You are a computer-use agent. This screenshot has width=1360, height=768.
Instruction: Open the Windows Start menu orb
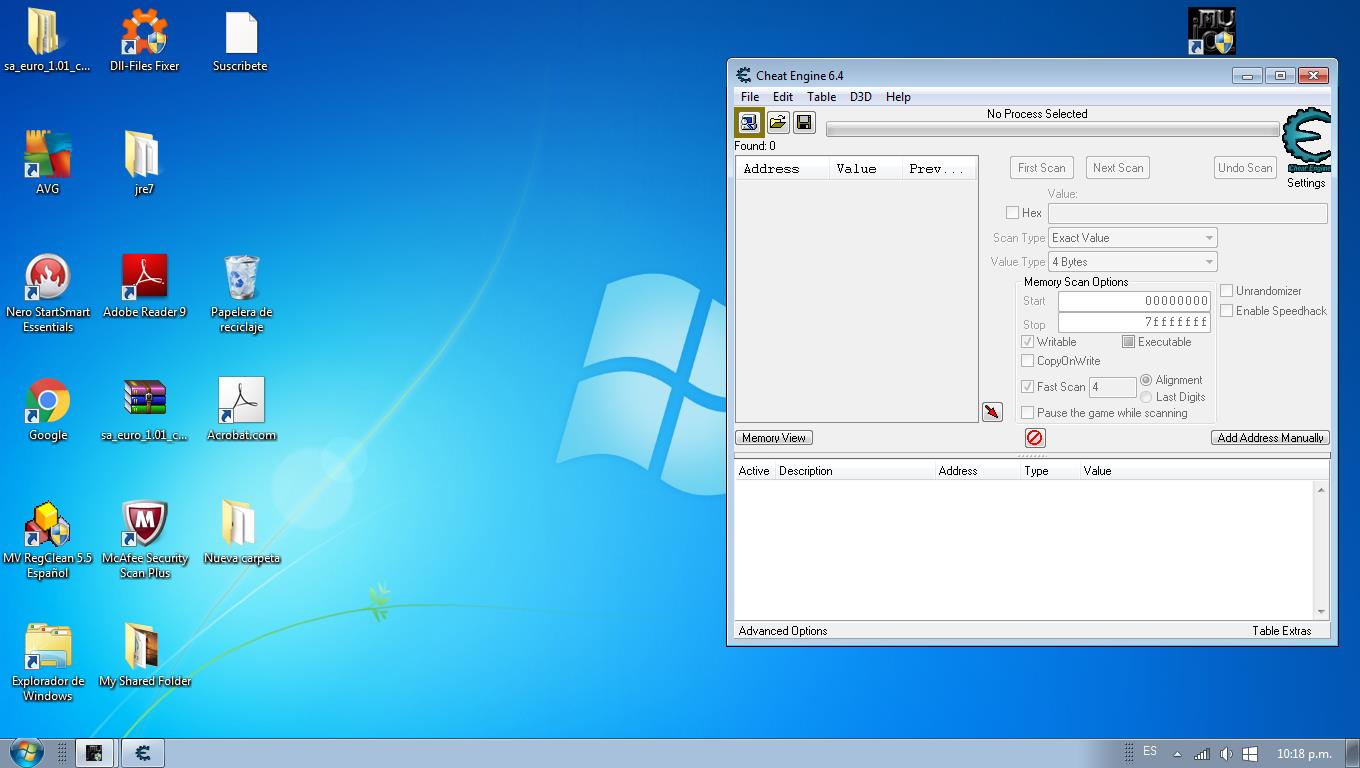[26, 752]
